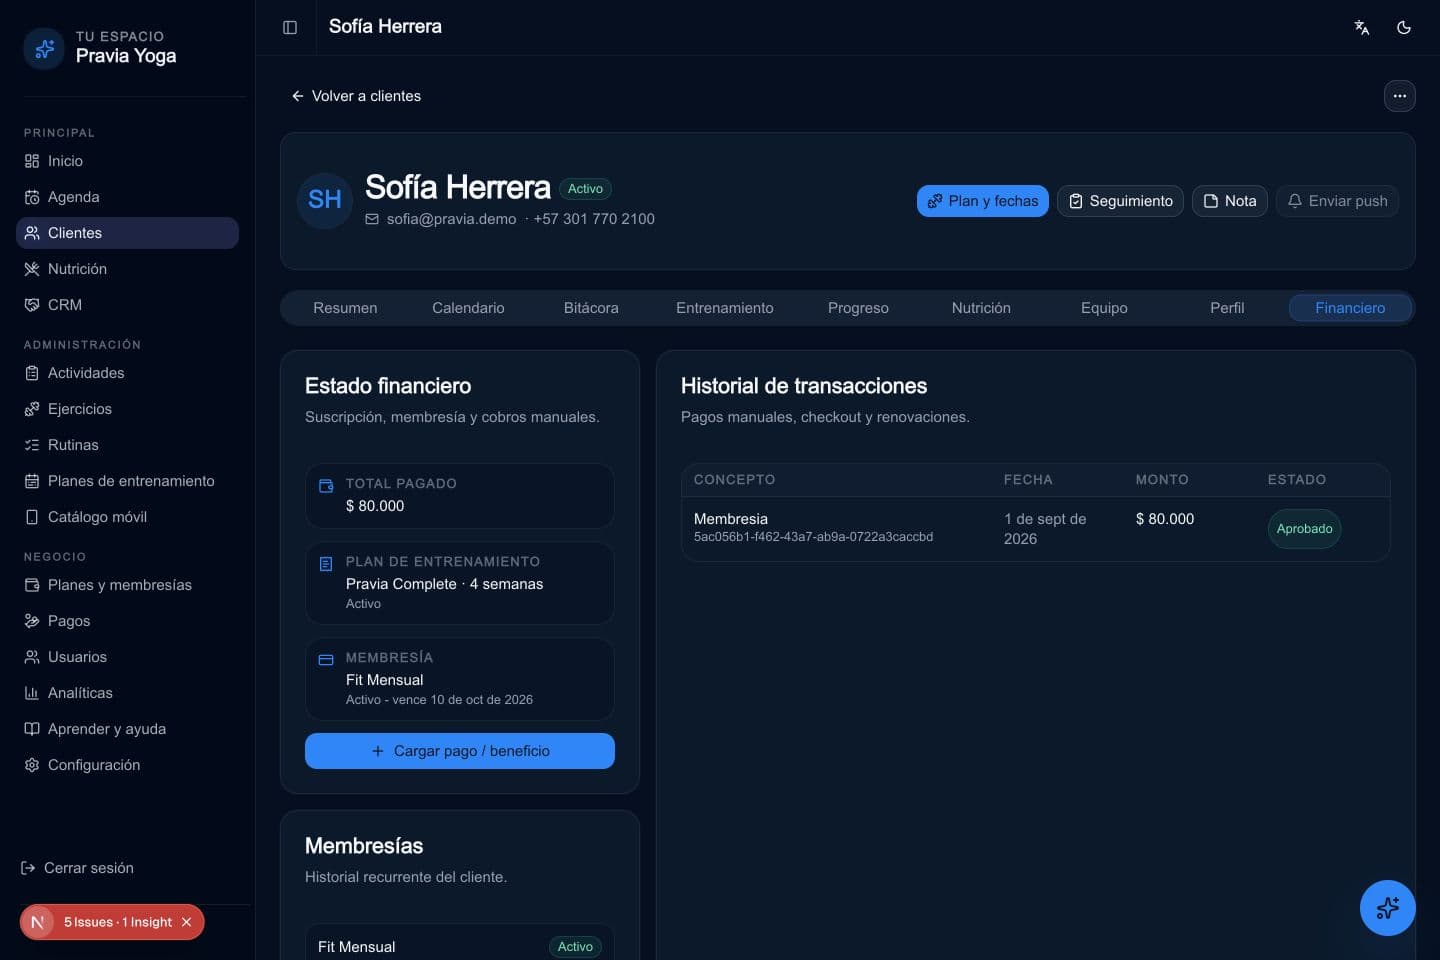Click Cerrar sesión to log out

[78, 868]
